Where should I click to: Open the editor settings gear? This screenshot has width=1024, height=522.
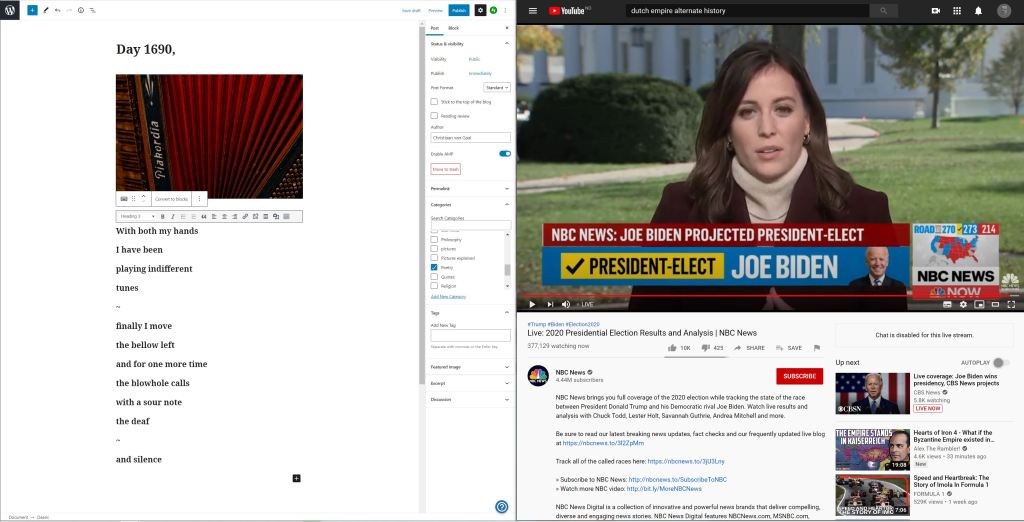(480, 10)
